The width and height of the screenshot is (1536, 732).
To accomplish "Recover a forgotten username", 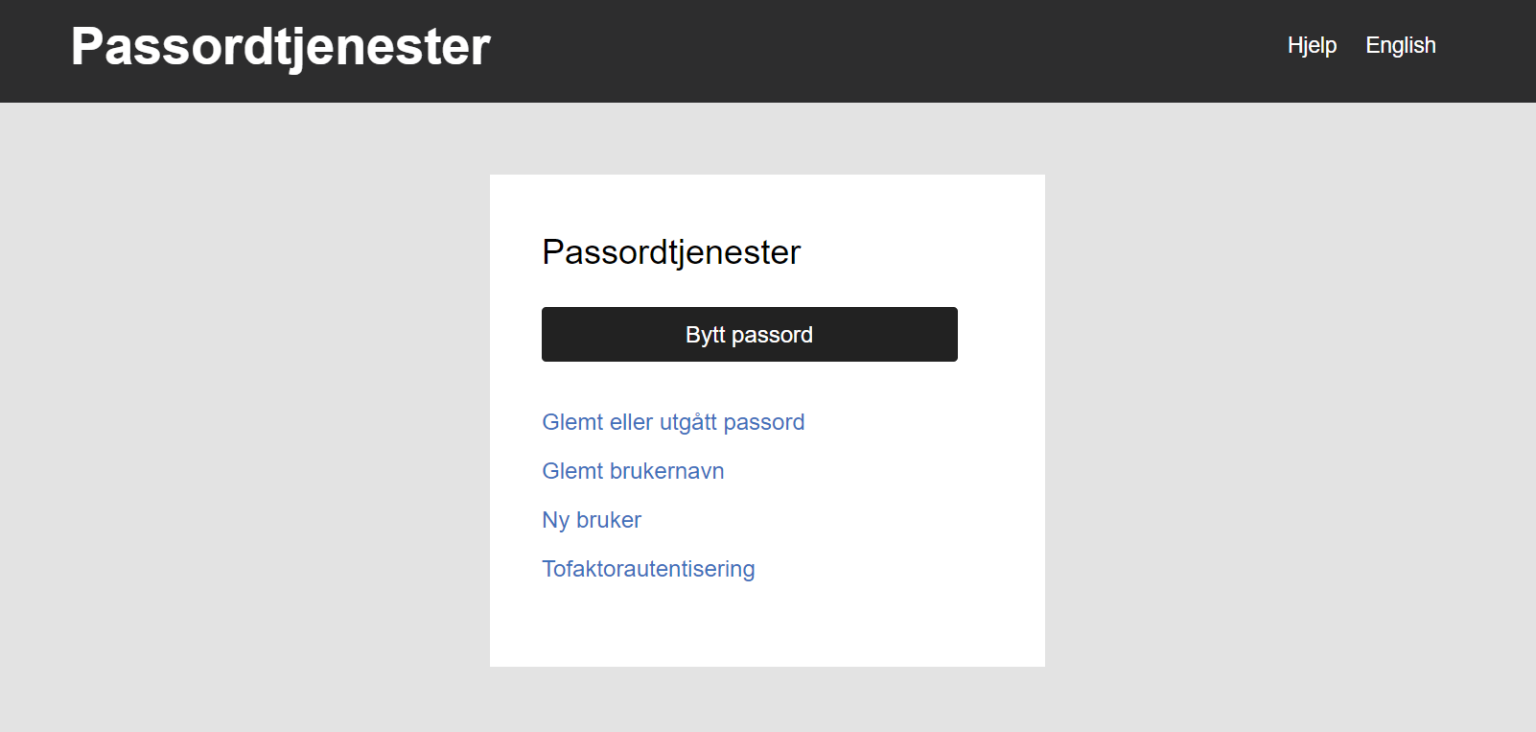I will point(632,471).
